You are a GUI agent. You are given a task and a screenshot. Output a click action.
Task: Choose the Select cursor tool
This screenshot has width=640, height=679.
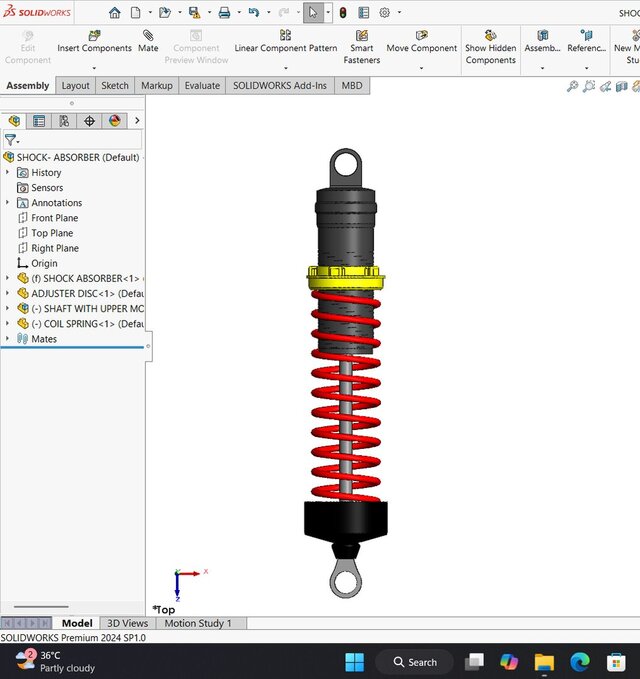[313, 13]
